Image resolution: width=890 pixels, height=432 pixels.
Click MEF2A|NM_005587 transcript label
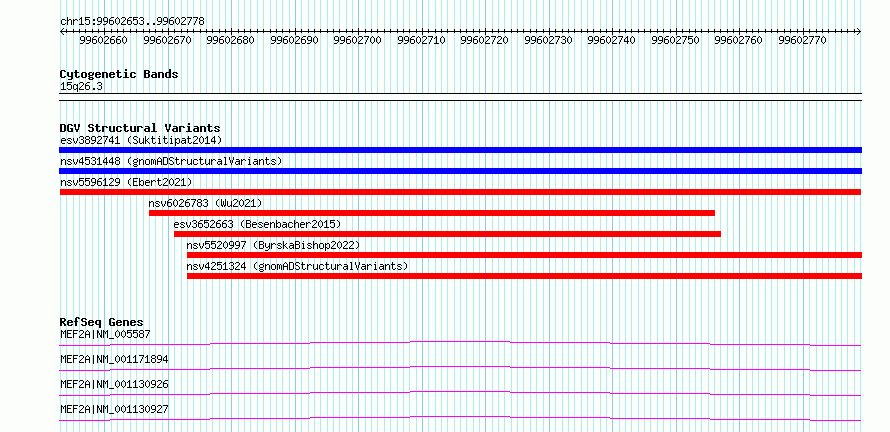[106, 334]
